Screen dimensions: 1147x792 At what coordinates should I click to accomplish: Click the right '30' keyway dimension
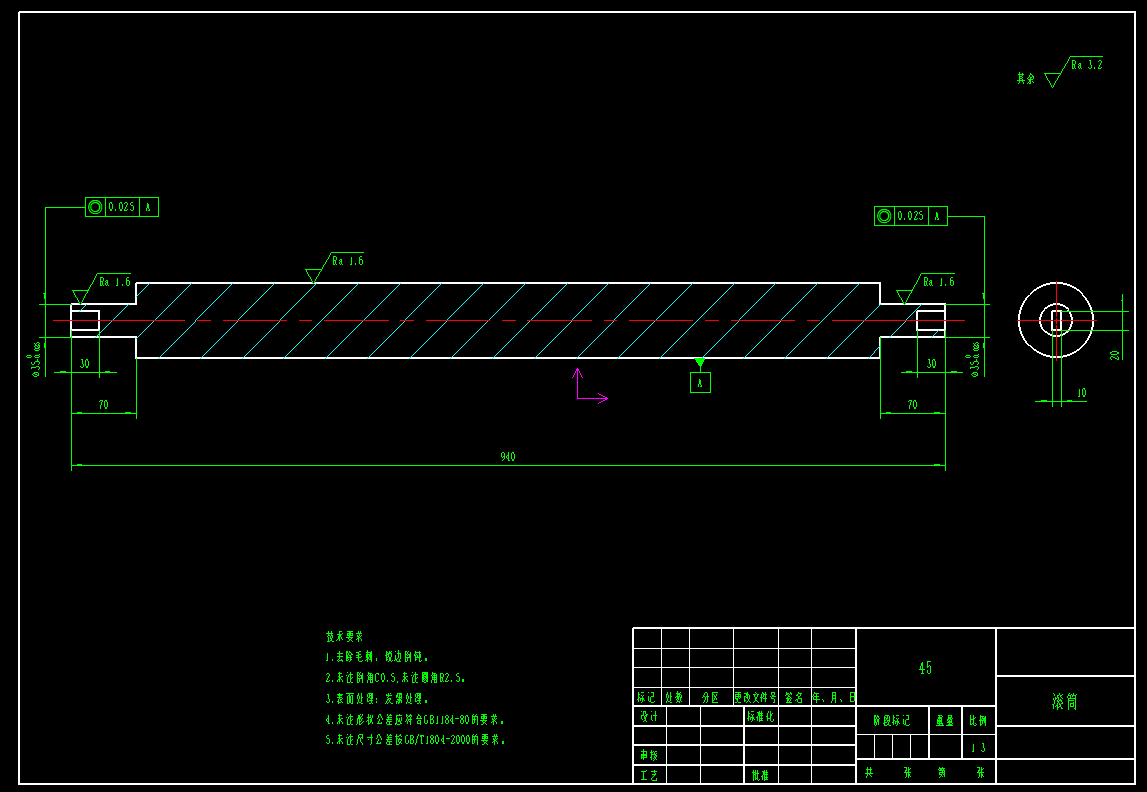coord(931,363)
